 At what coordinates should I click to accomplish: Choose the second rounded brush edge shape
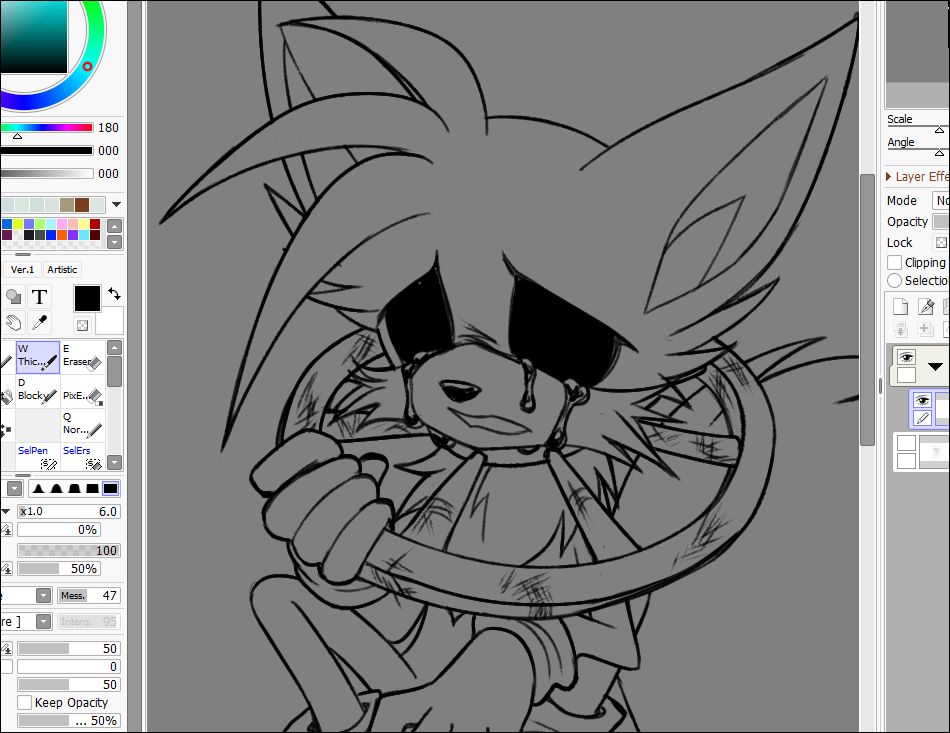coord(56,488)
